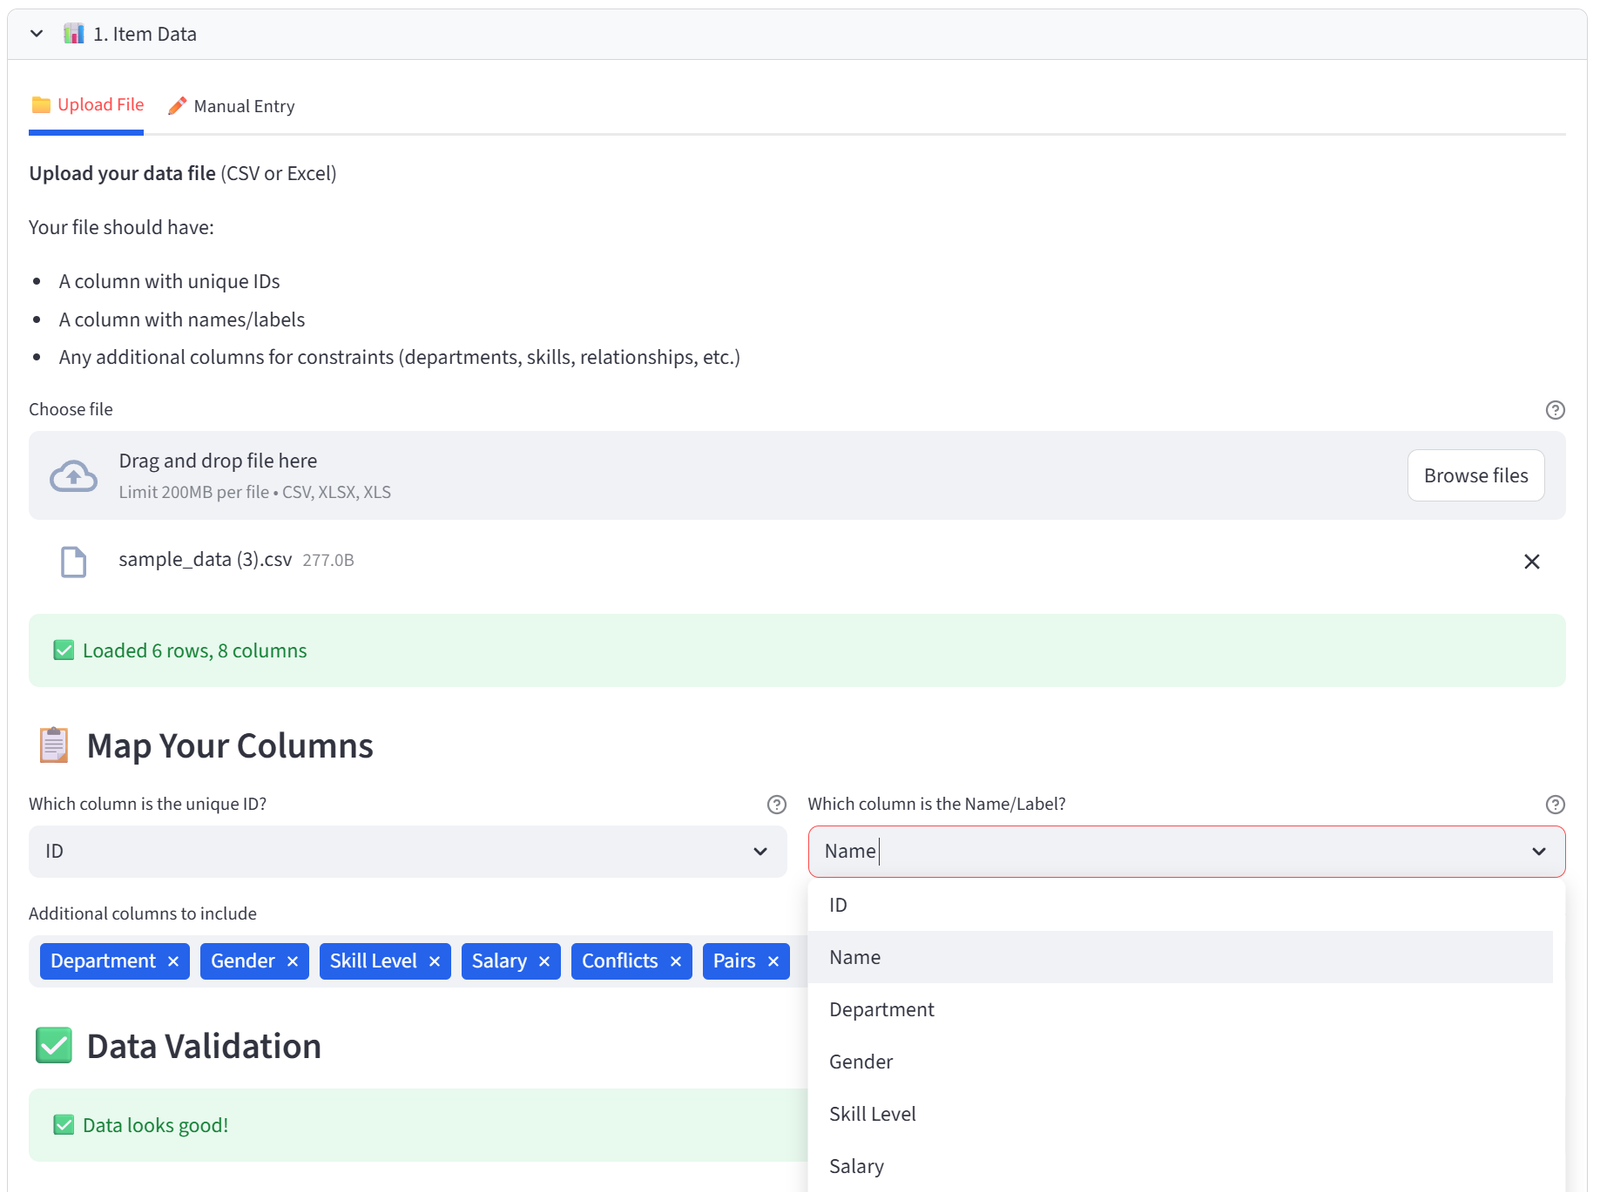Remove the uploaded sample_data (3).csv file

[x=1531, y=562]
